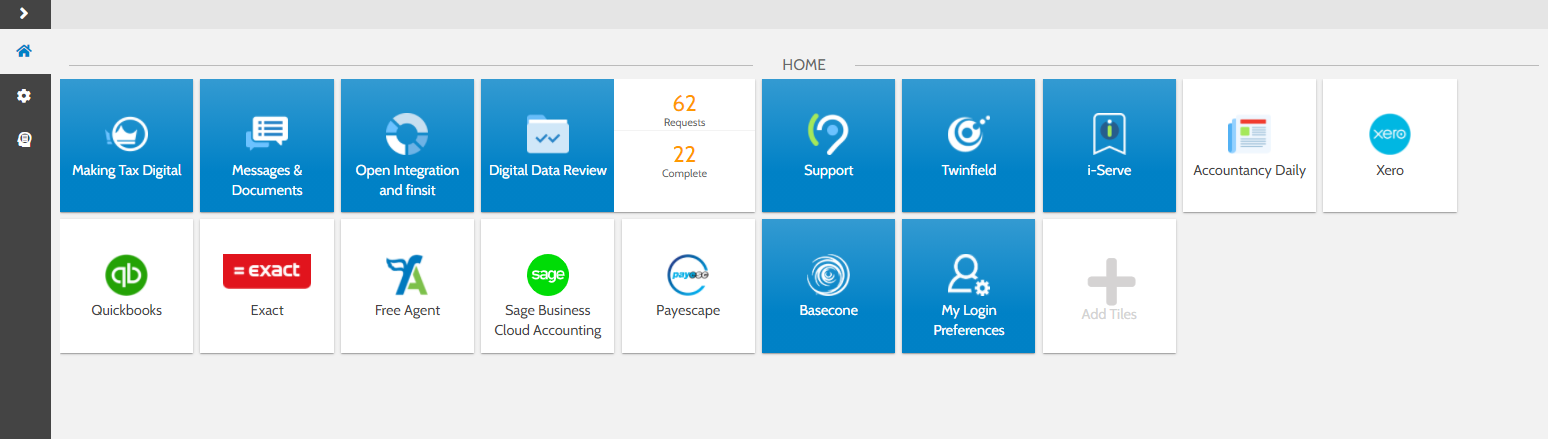Open the settings gear in the sidebar
The image size is (1548, 439).
[25, 96]
